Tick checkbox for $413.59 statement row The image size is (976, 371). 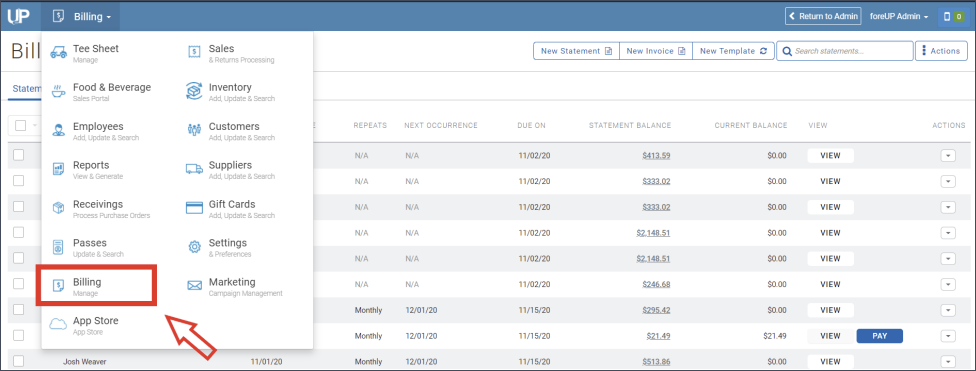click(19, 155)
